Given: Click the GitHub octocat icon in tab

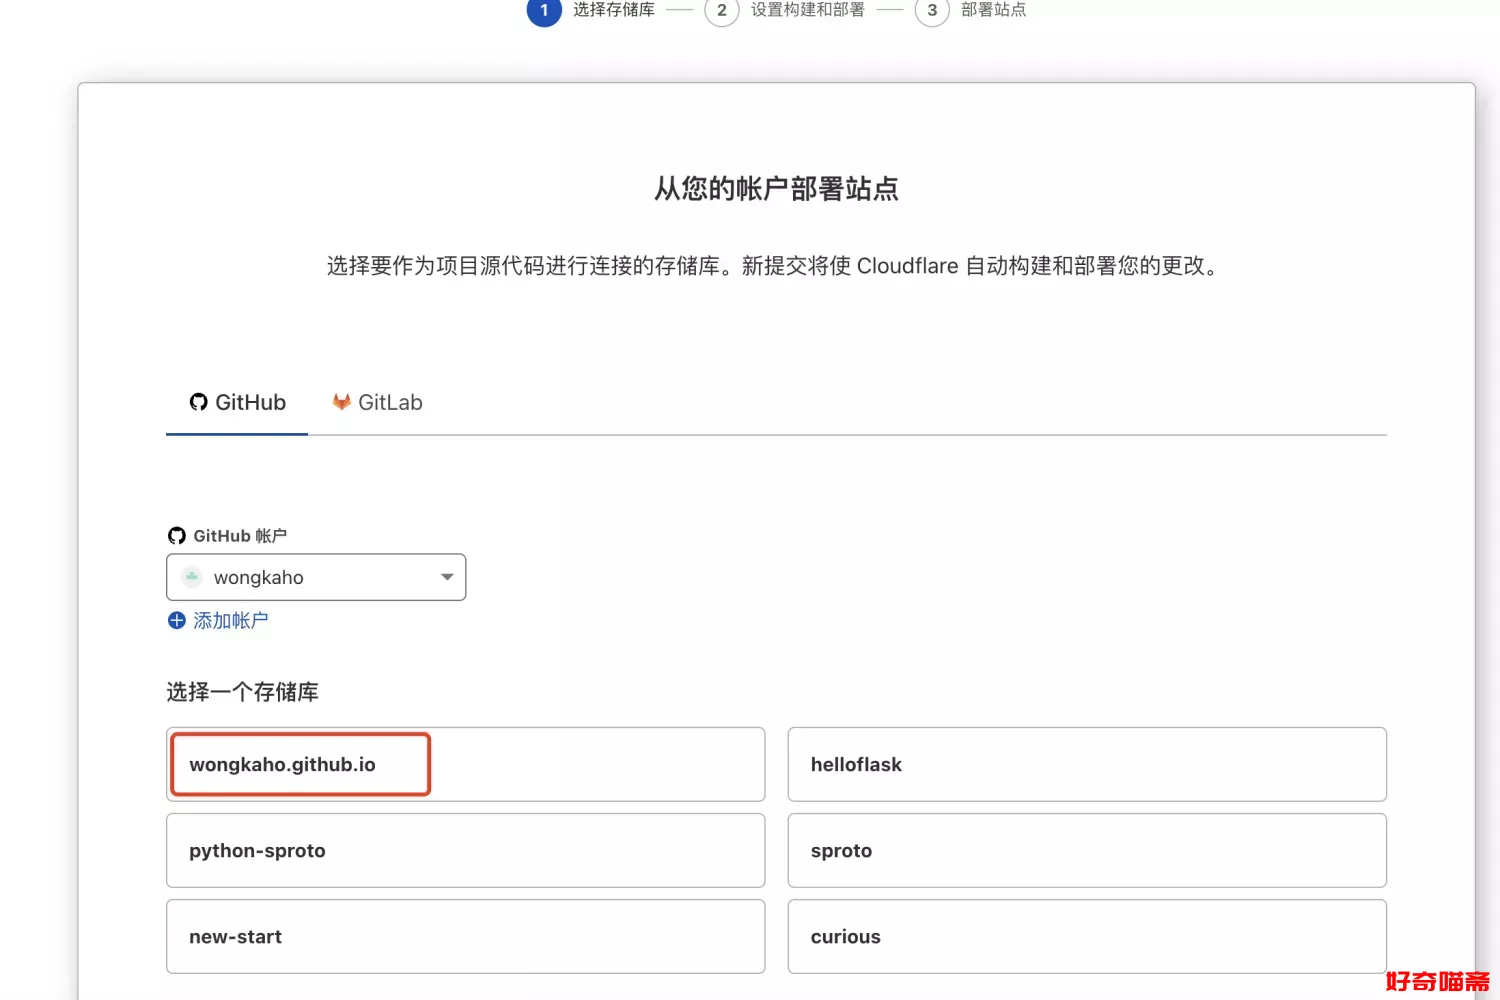Looking at the screenshot, I should click(198, 402).
